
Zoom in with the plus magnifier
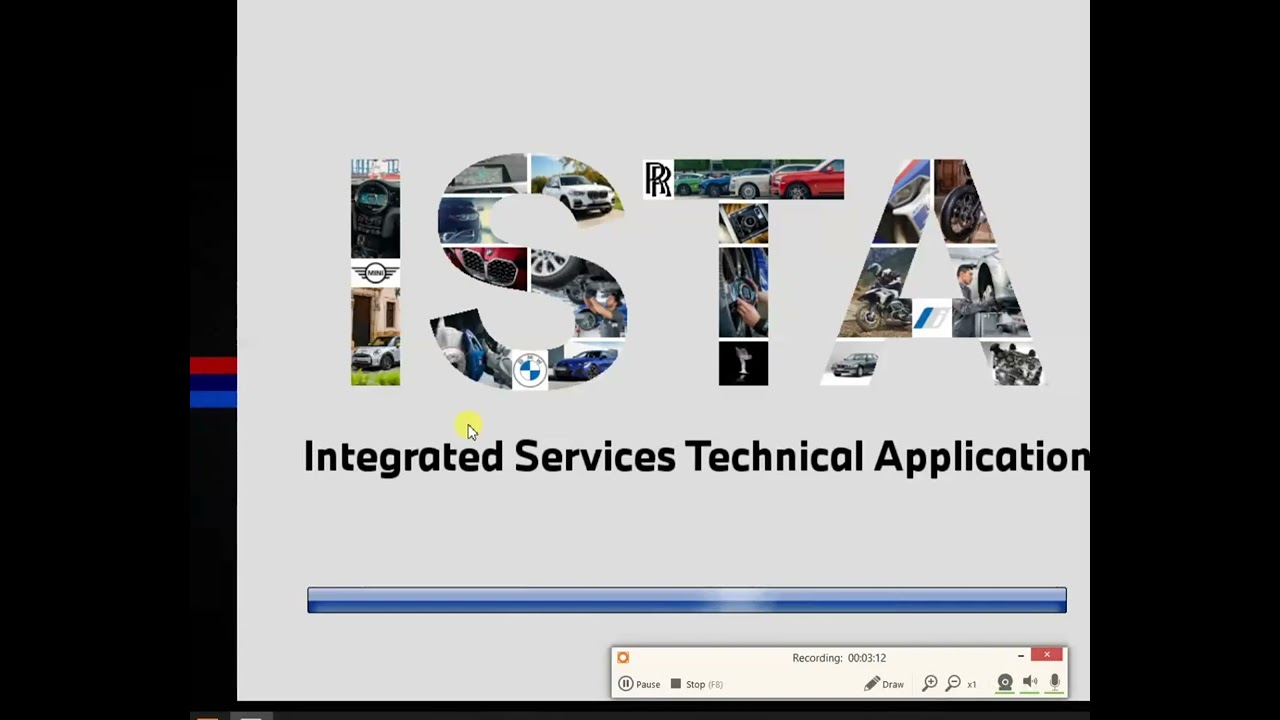click(930, 683)
